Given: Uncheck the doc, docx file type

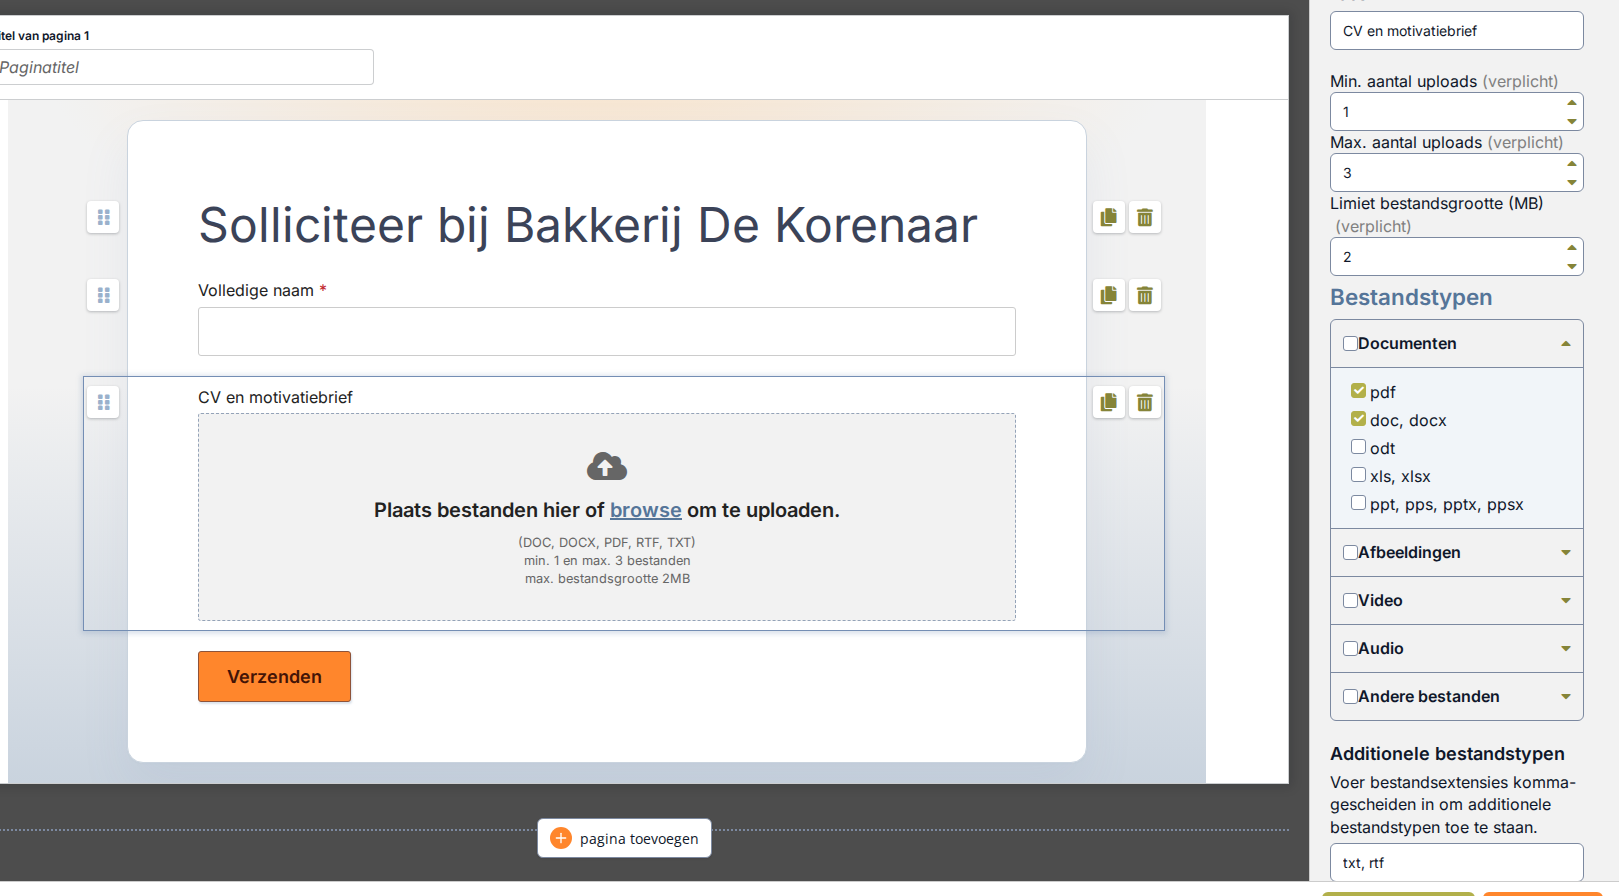Looking at the screenshot, I should 1358,419.
